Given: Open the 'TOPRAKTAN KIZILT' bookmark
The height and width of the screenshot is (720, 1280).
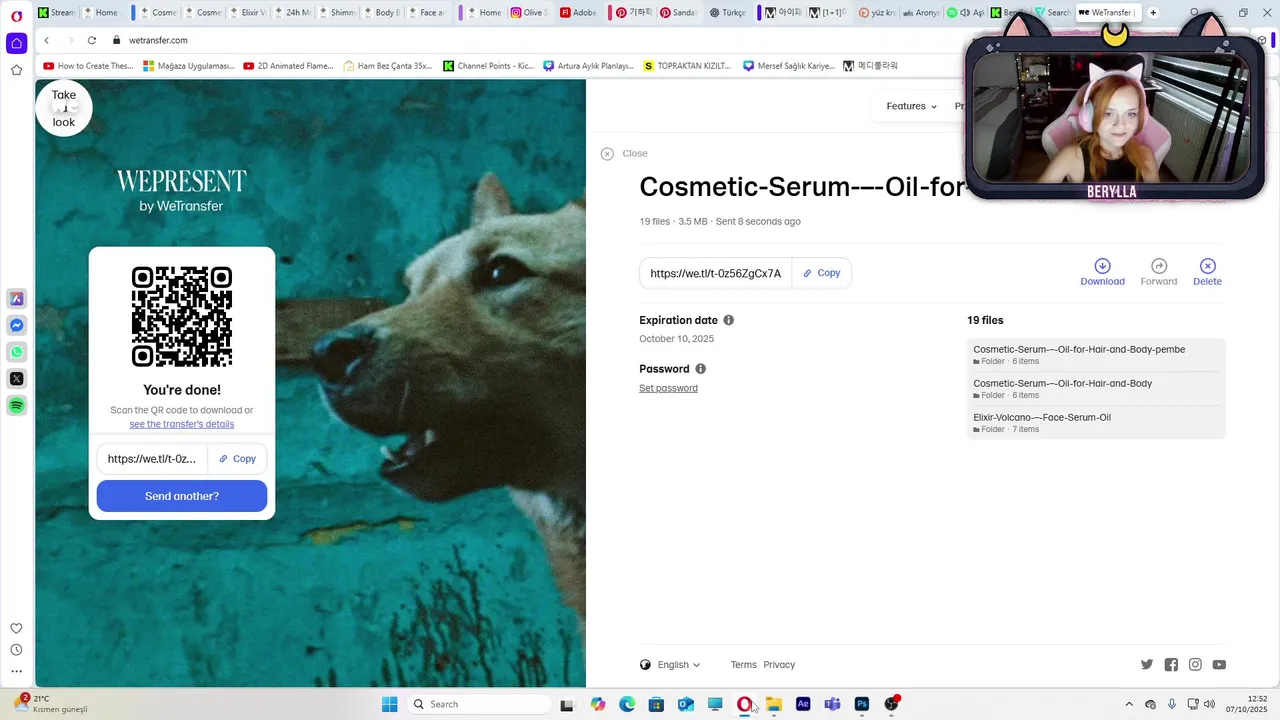Looking at the screenshot, I should tap(688, 66).
